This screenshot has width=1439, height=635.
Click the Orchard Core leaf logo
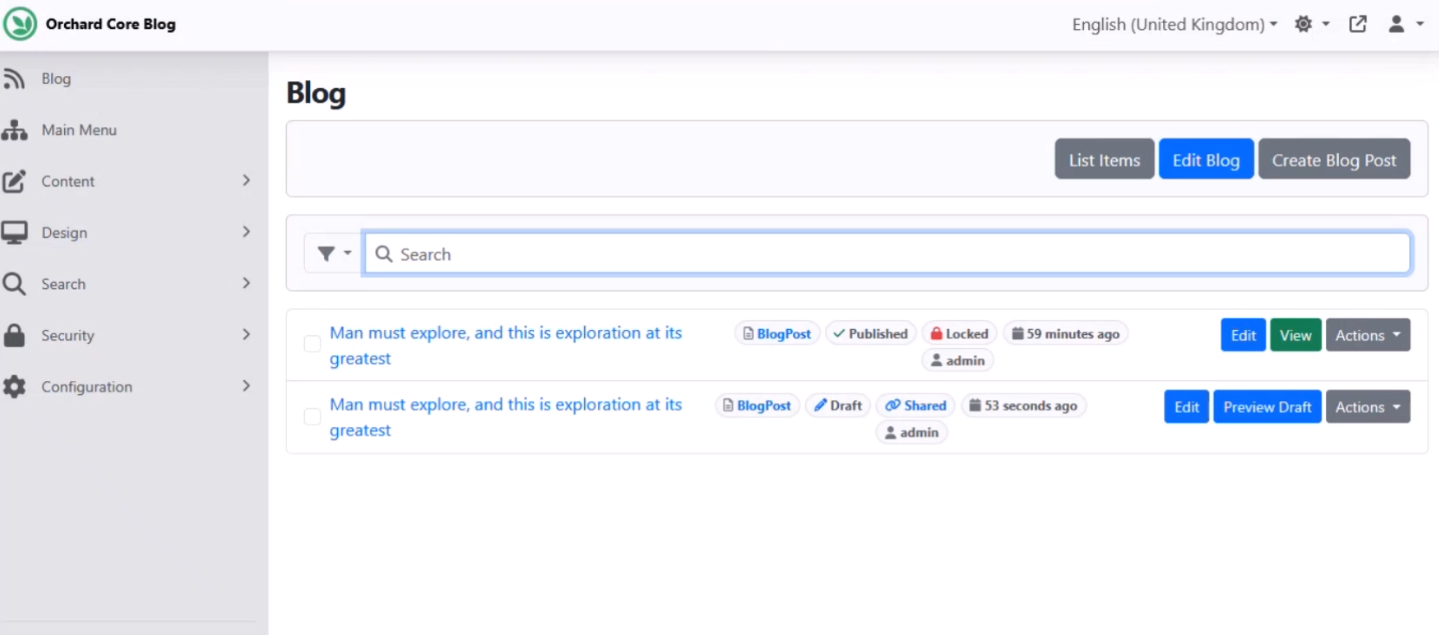pyautogui.click(x=20, y=24)
